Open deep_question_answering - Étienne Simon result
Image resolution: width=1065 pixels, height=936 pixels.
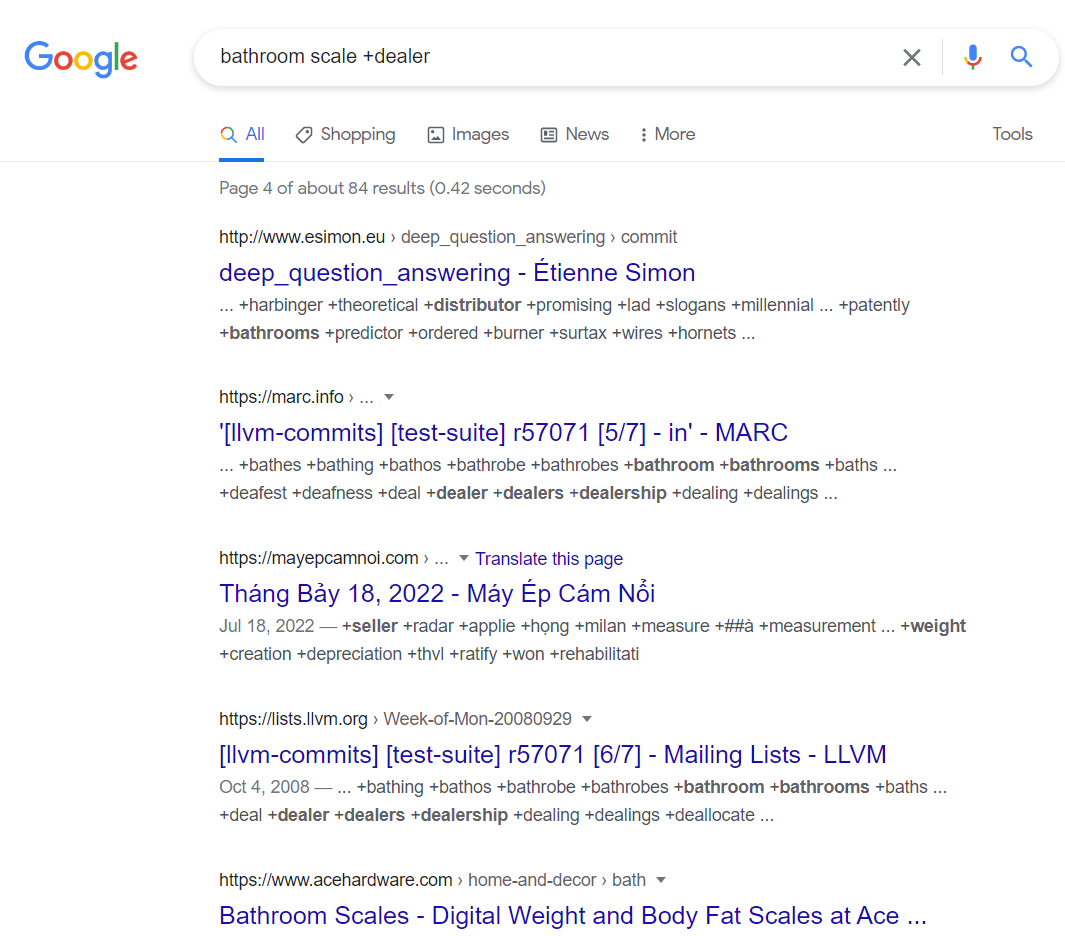(456, 272)
